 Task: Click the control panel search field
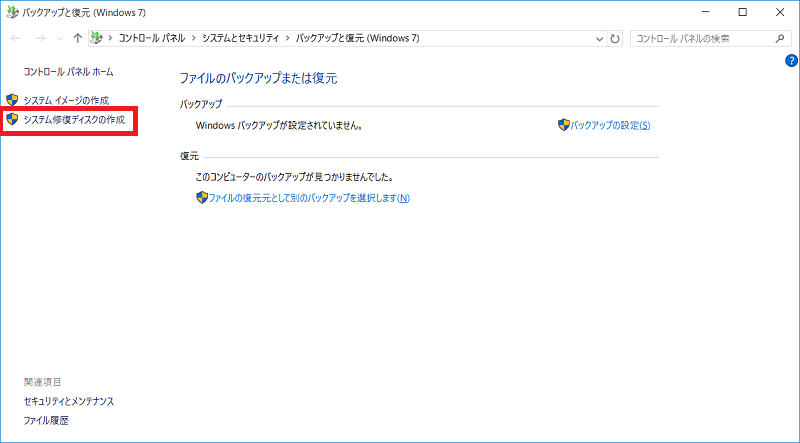(x=709, y=38)
